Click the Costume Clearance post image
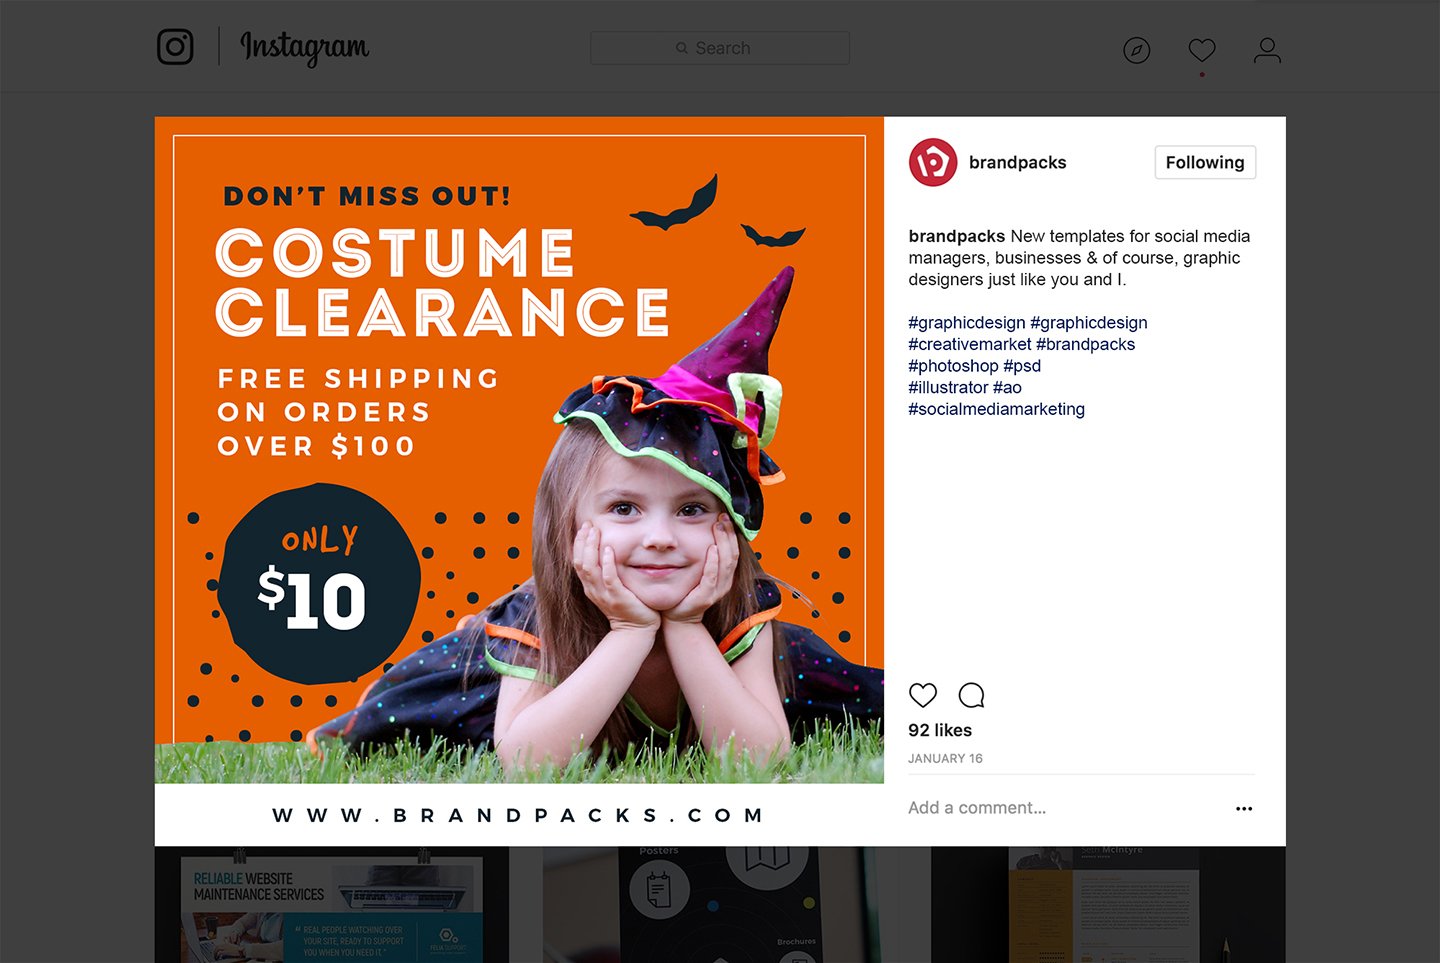 (x=519, y=450)
